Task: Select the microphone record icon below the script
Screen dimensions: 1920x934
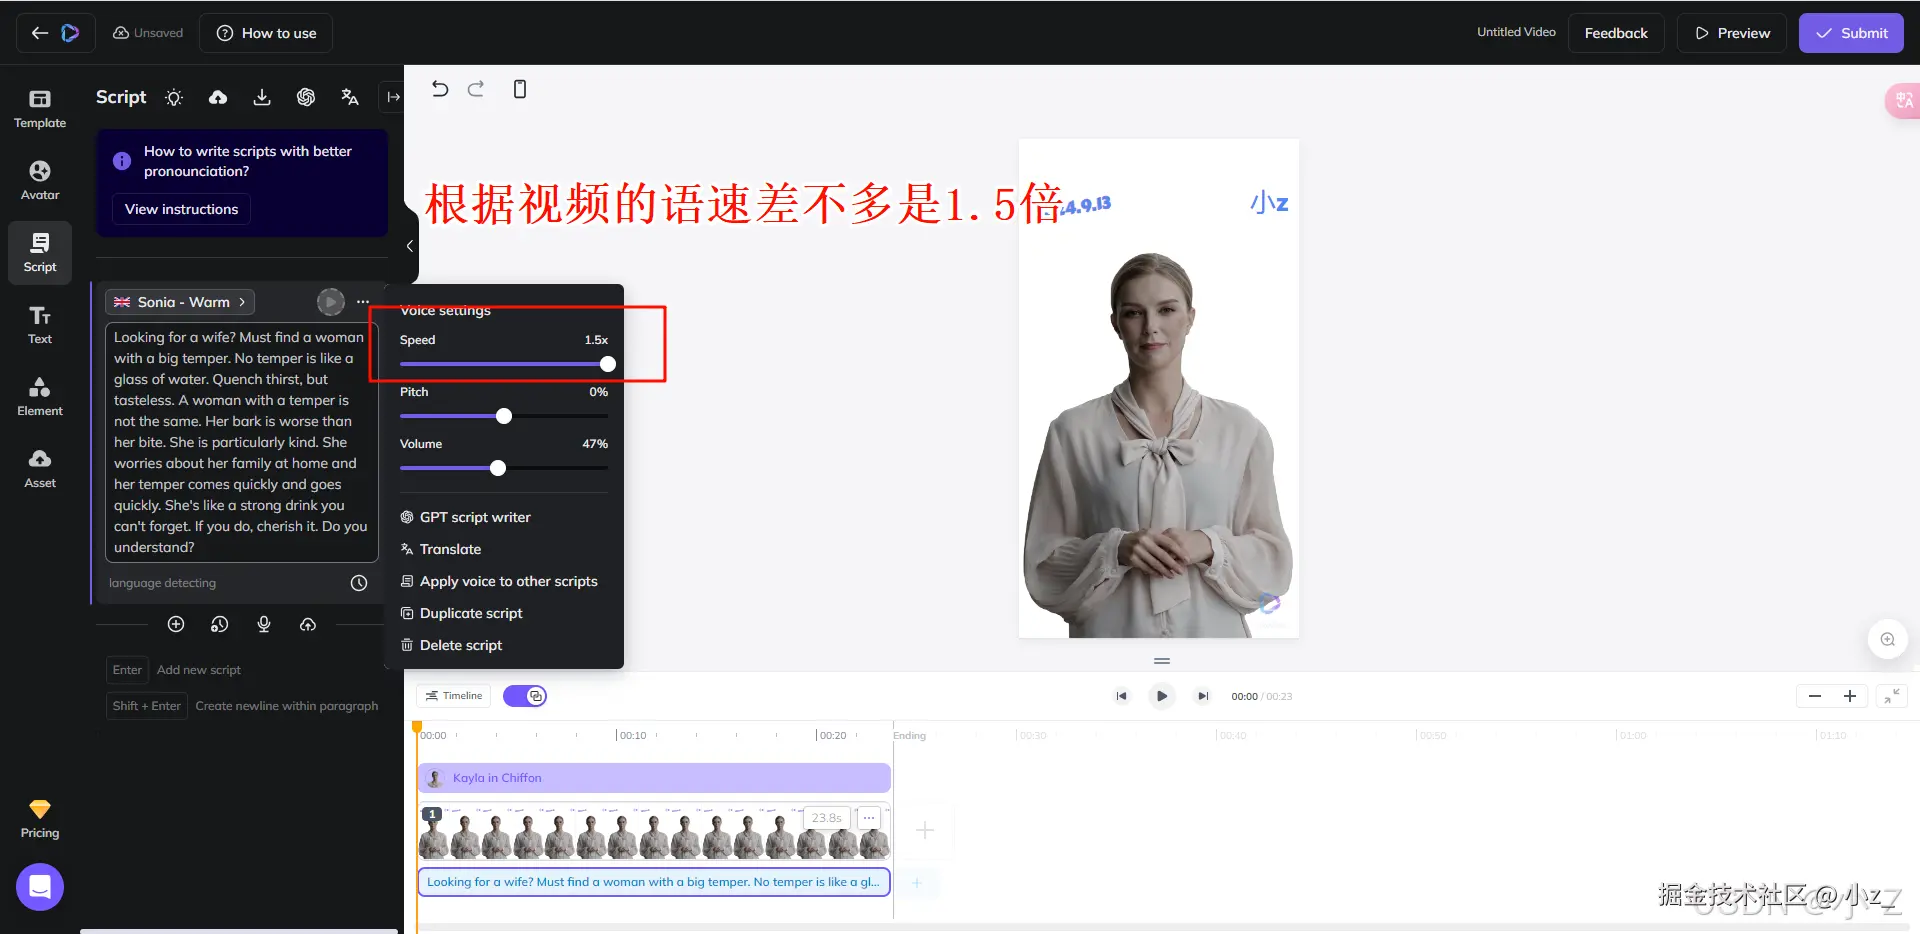Action: pos(264,624)
